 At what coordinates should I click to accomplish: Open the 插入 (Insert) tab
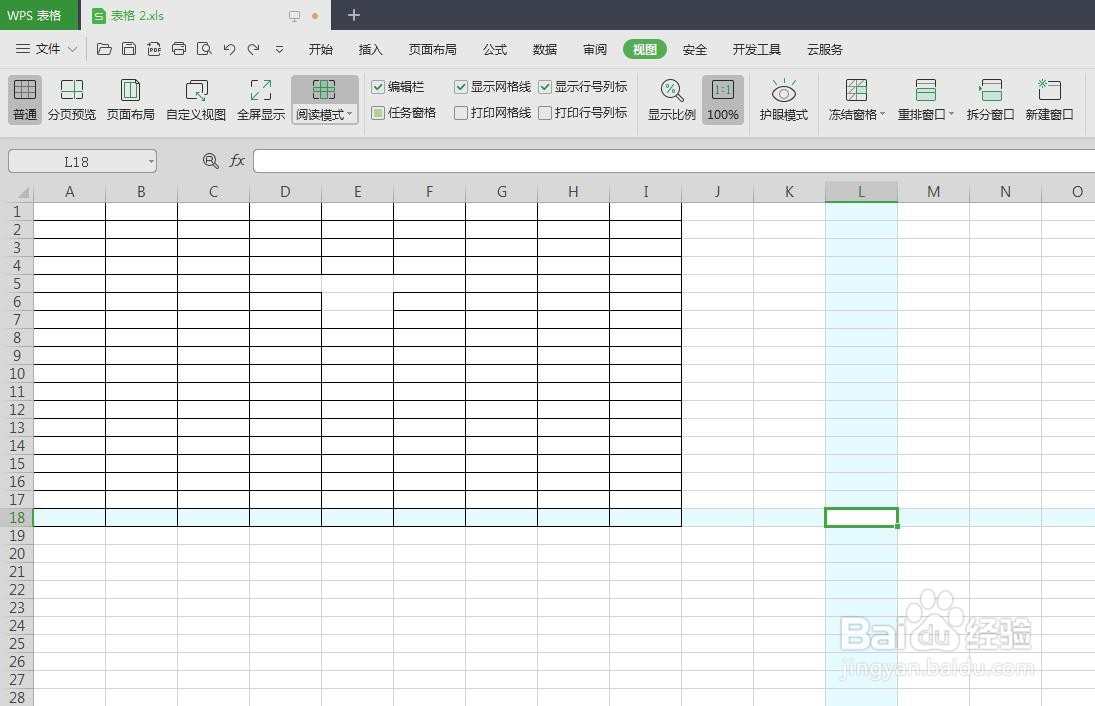tap(370, 49)
